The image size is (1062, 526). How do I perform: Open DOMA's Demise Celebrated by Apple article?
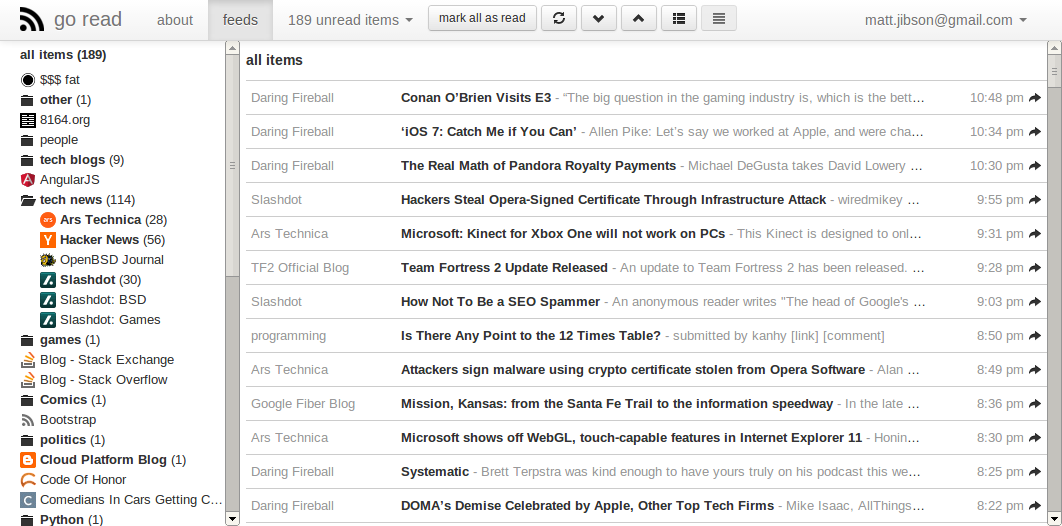[587, 505]
